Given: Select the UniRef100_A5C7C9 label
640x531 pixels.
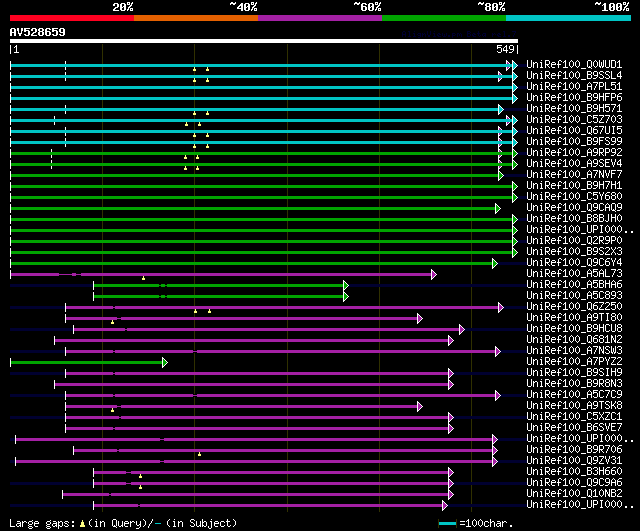Looking at the screenshot, I should (x=574, y=395).
